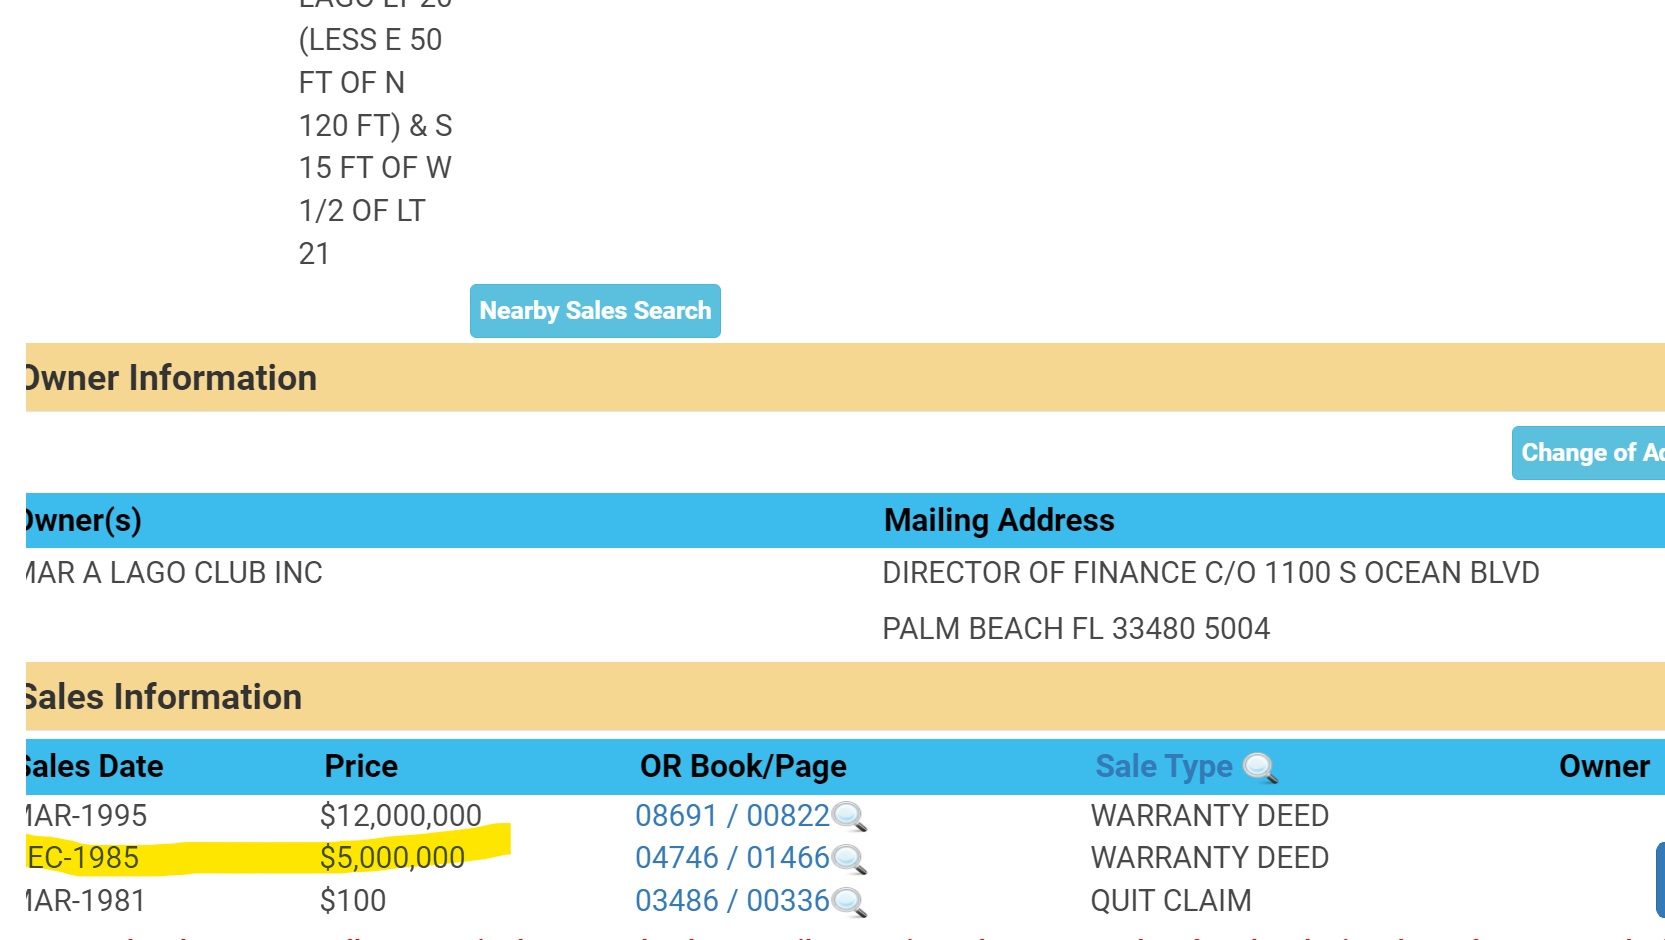Select MAR A LAGO CLUB INC owner name
Viewport: 1665px width, 940px height.
(174, 573)
